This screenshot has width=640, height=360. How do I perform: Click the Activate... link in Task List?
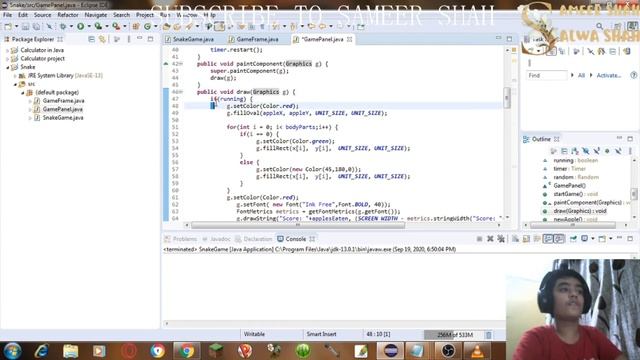(x=609, y=75)
